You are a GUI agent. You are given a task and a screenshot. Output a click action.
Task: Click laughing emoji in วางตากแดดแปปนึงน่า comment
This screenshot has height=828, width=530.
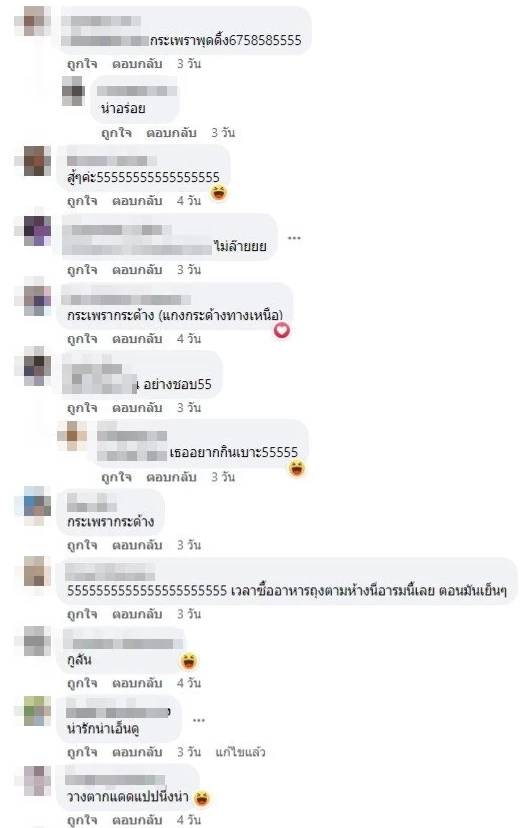[x=202, y=797]
